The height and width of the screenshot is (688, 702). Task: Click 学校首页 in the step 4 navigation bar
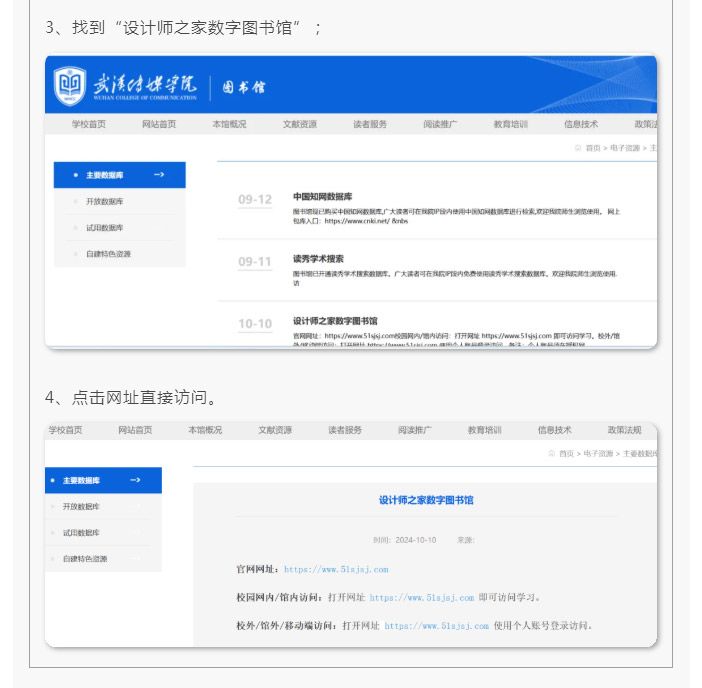pyautogui.click(x=65, y=430)
